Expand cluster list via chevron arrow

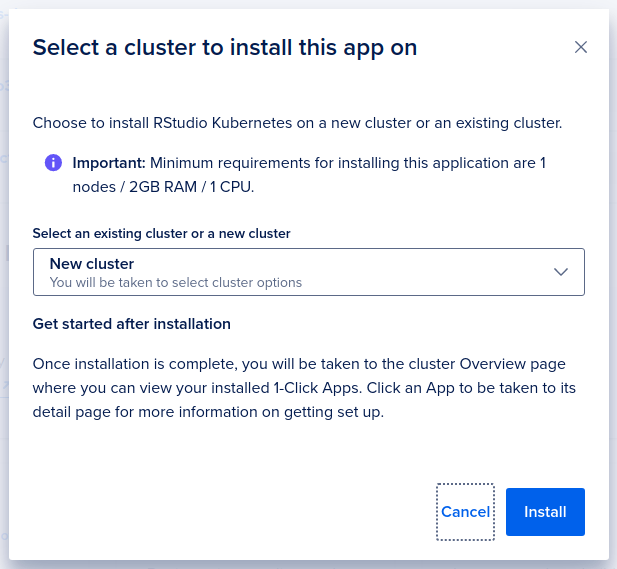click(561, 272)
